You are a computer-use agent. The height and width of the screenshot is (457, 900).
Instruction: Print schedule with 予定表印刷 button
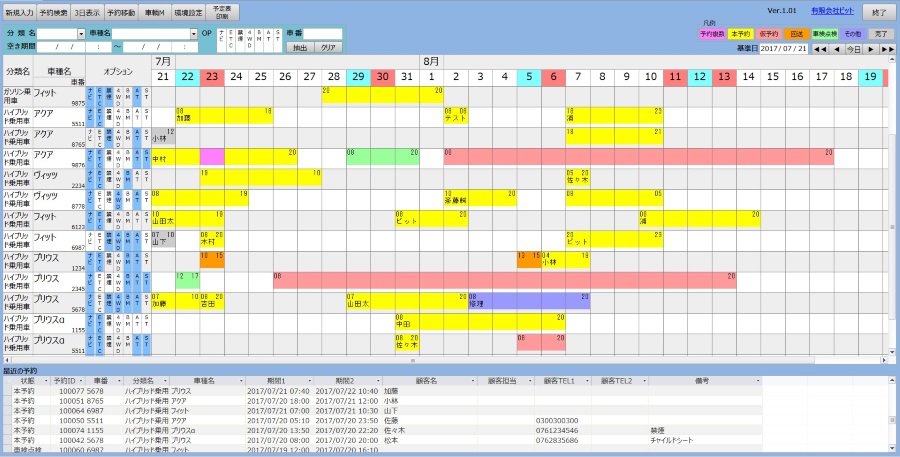222,13
